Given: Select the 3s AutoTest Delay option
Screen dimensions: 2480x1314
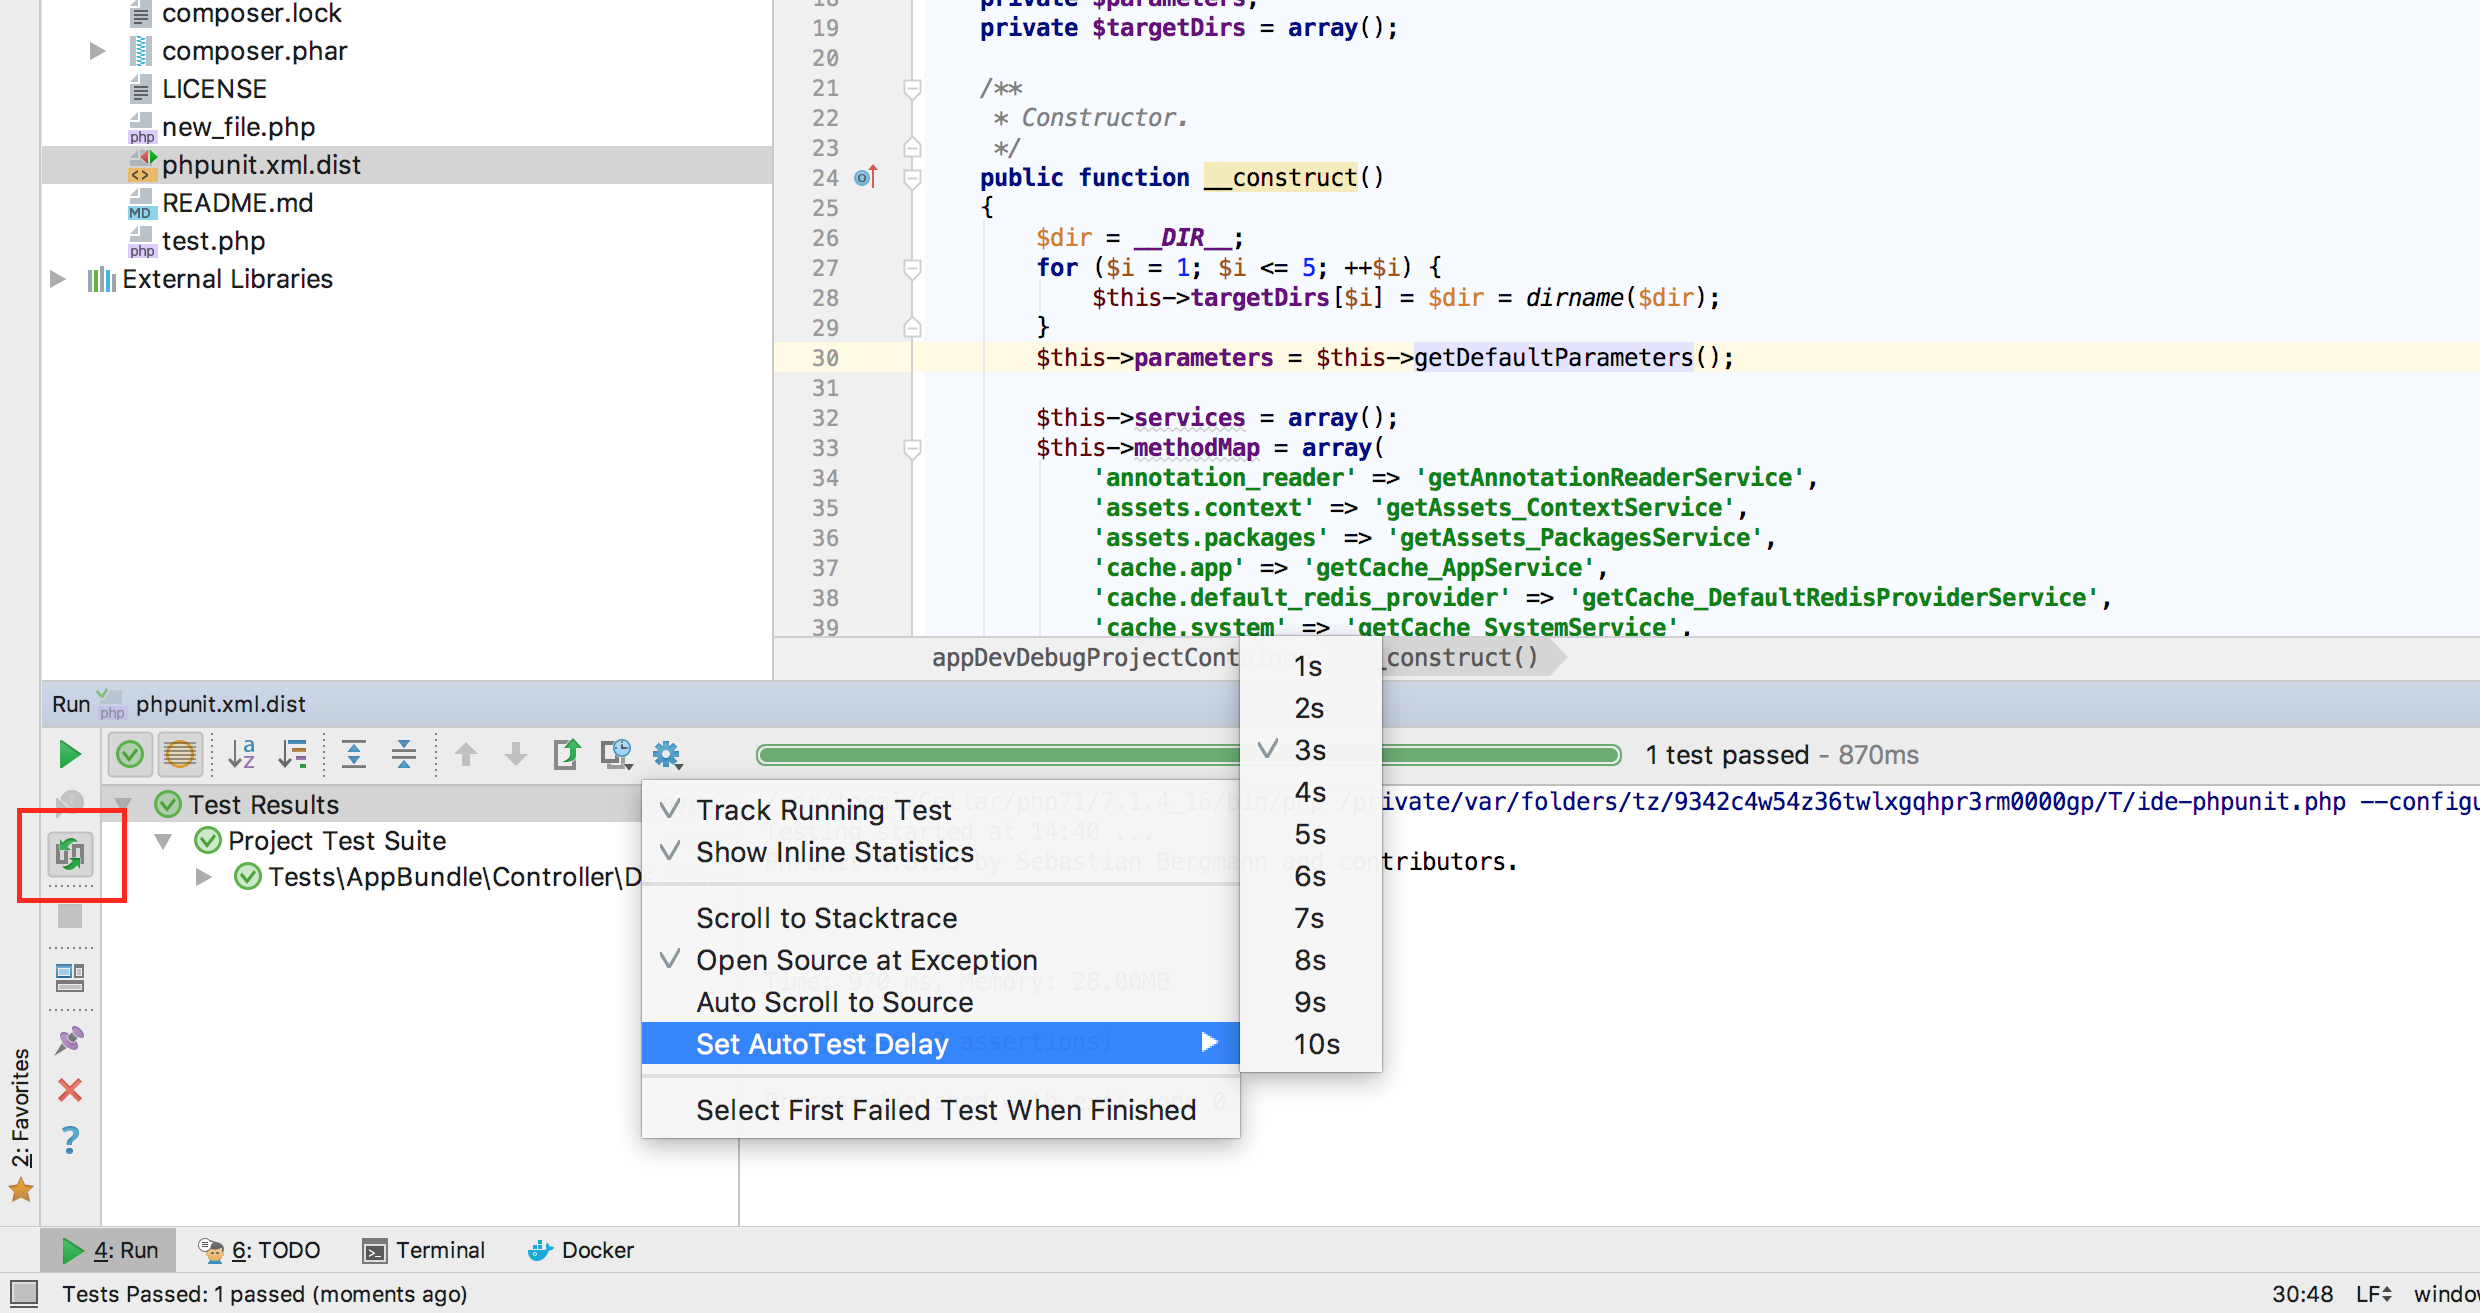Looking at the screenshot, I should coord(1311,748).
